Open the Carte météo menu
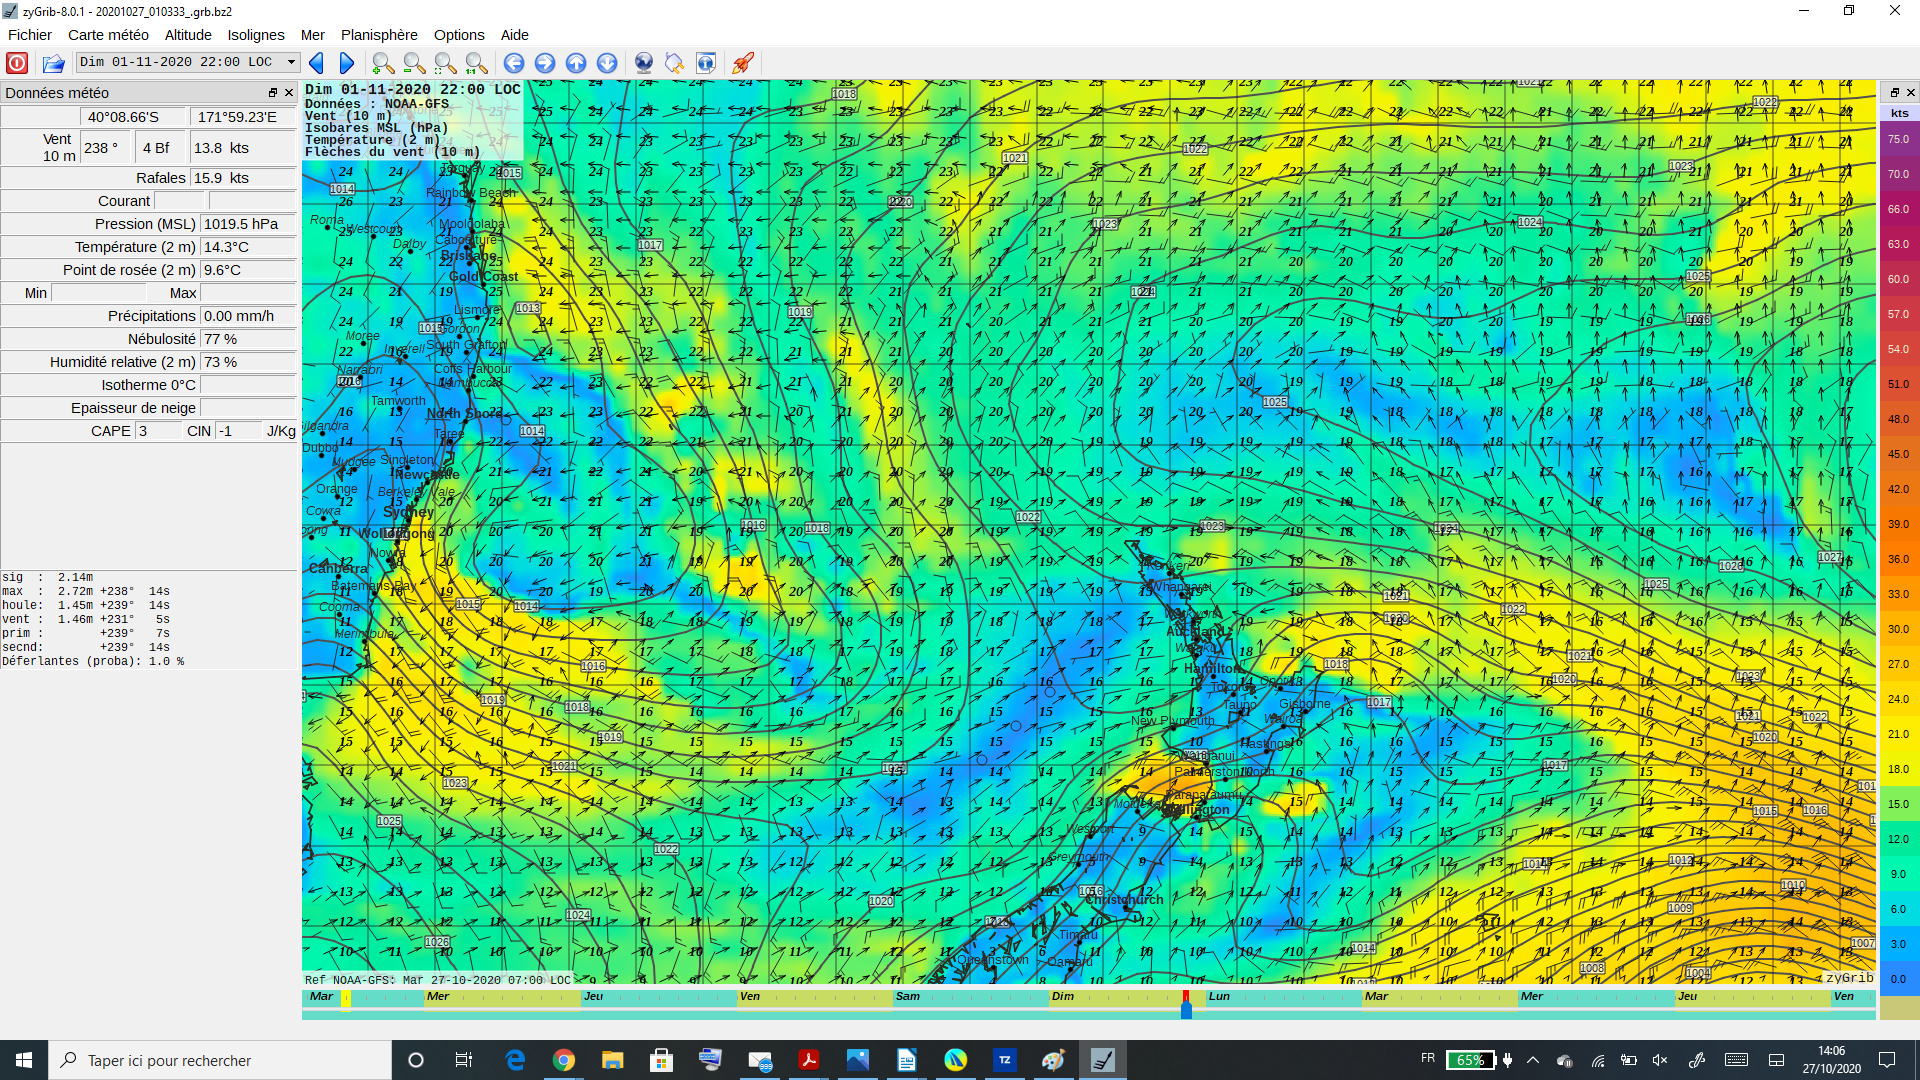Image resolution: width=1920 pixels, height=1080 pixels. 108,35
